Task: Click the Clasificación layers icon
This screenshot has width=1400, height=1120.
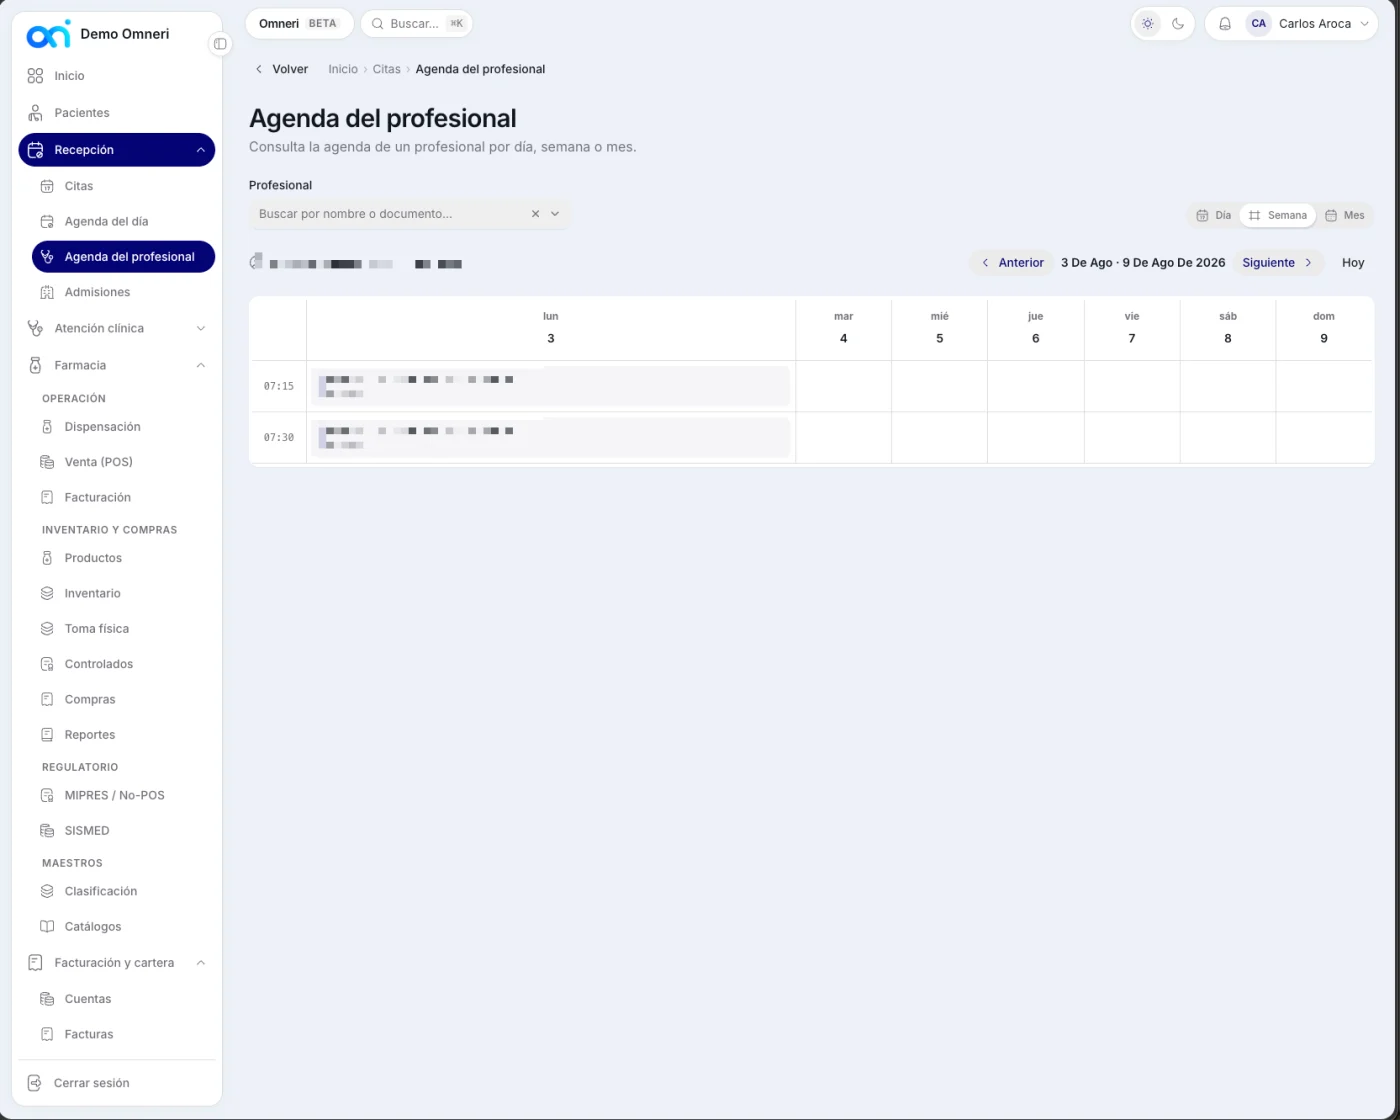Action: (x=47, y=891)
